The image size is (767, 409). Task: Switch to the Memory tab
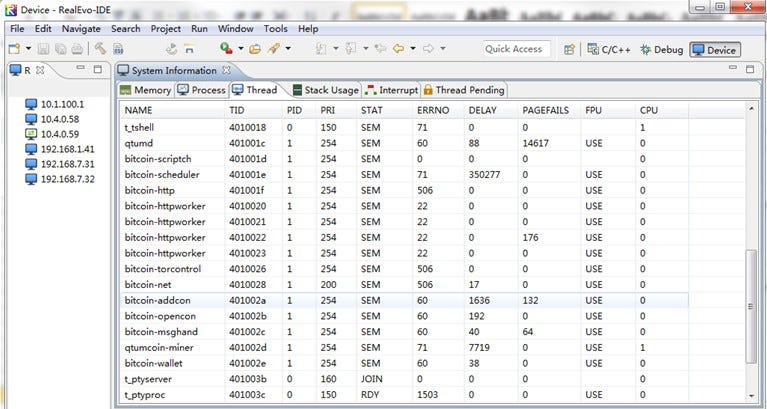tap(145, 90)
